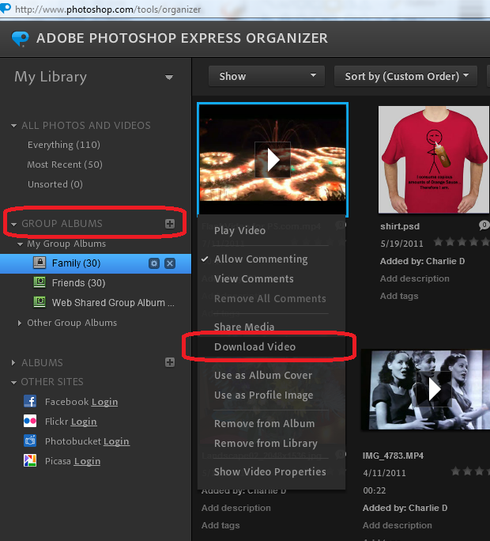The image size is (490, 541).
Task: Click the Friends album green icon
Action: 40,282
